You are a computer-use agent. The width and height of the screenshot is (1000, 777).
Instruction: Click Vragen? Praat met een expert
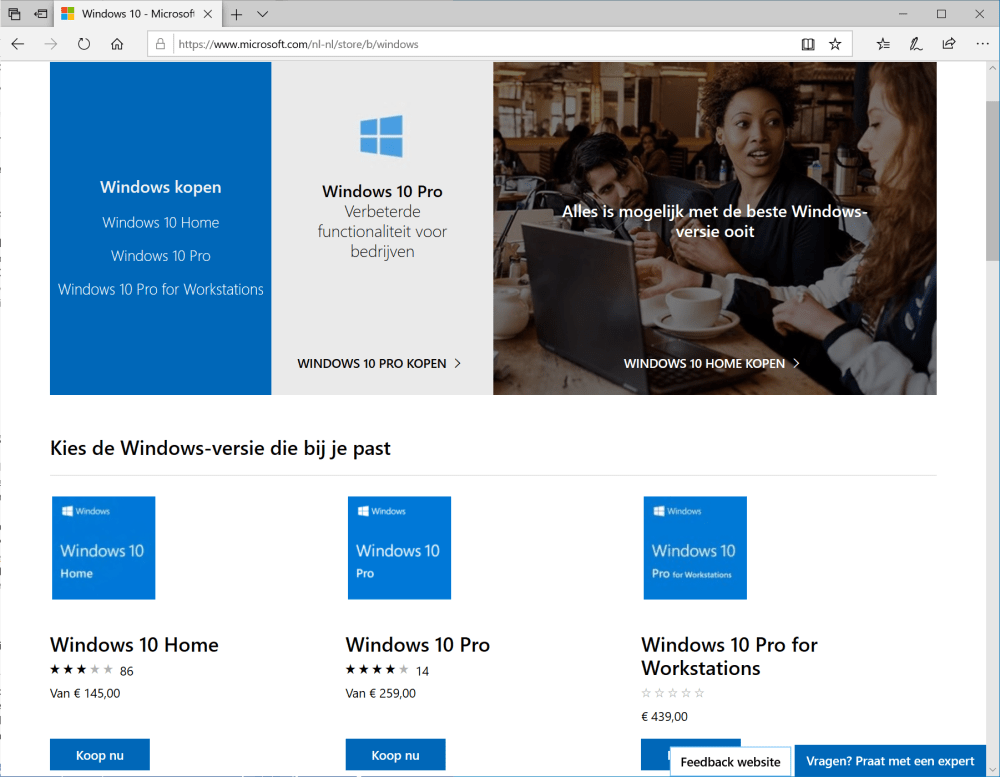890,761
